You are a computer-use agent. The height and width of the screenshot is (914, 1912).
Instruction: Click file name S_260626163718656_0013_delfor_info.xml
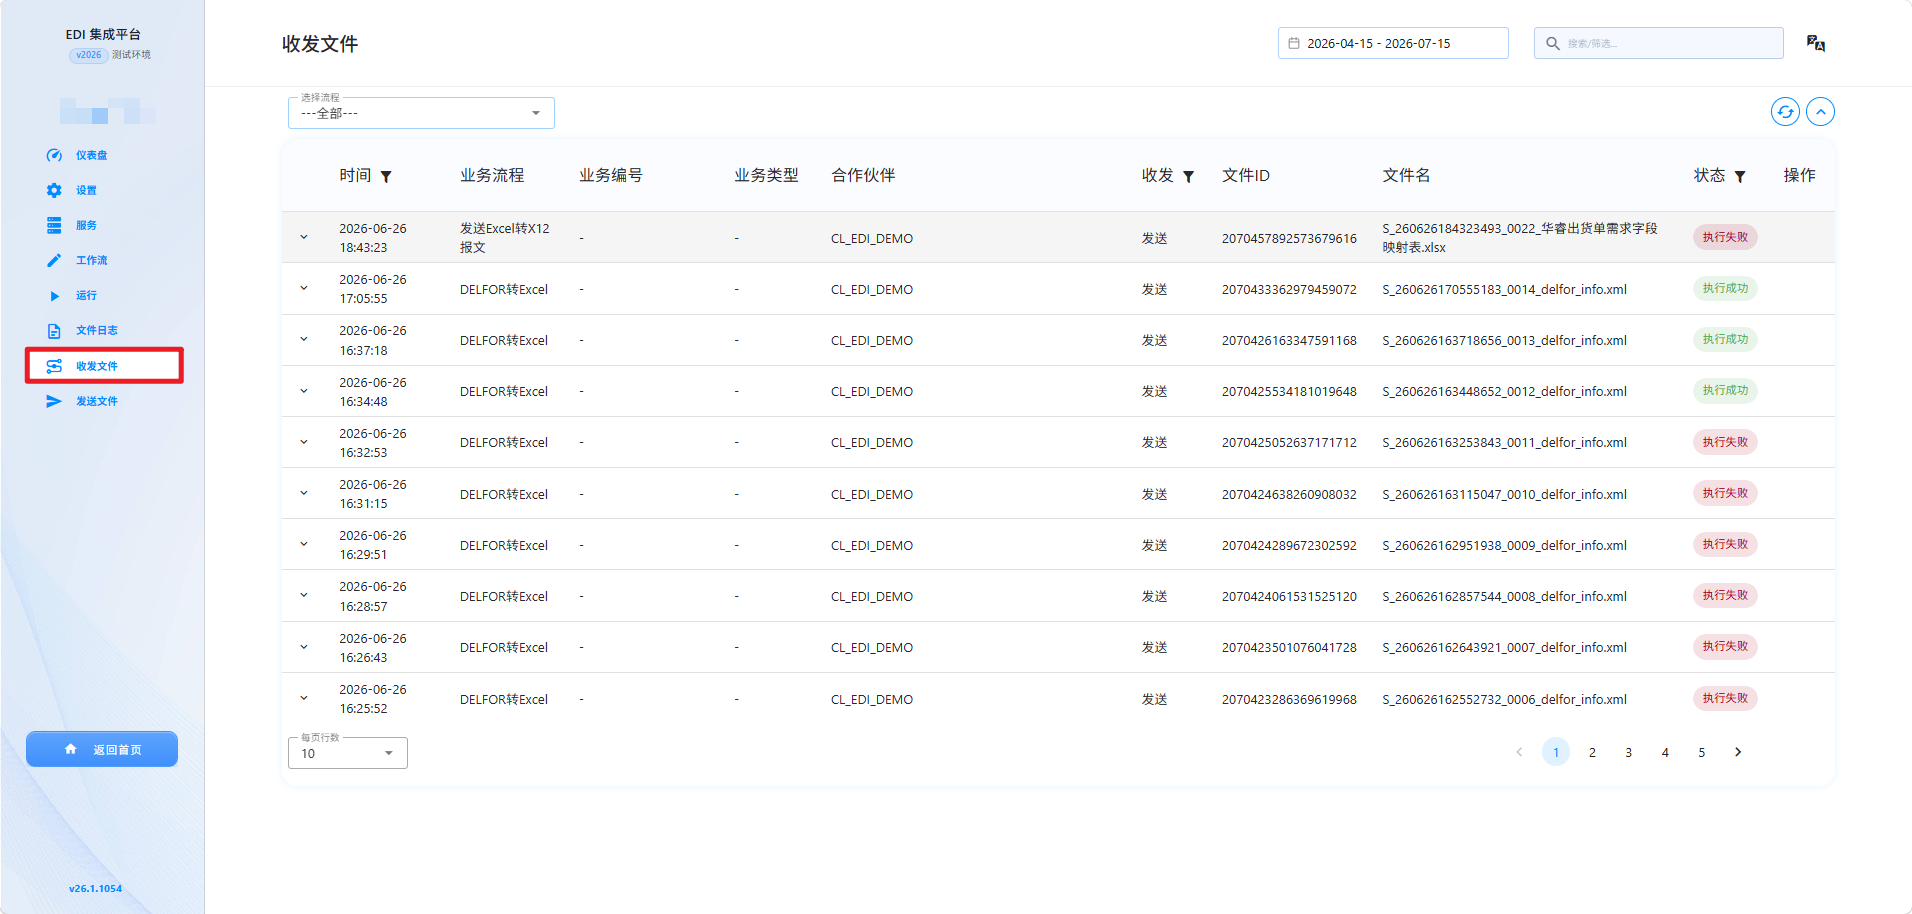click(x=1504, y=340)
